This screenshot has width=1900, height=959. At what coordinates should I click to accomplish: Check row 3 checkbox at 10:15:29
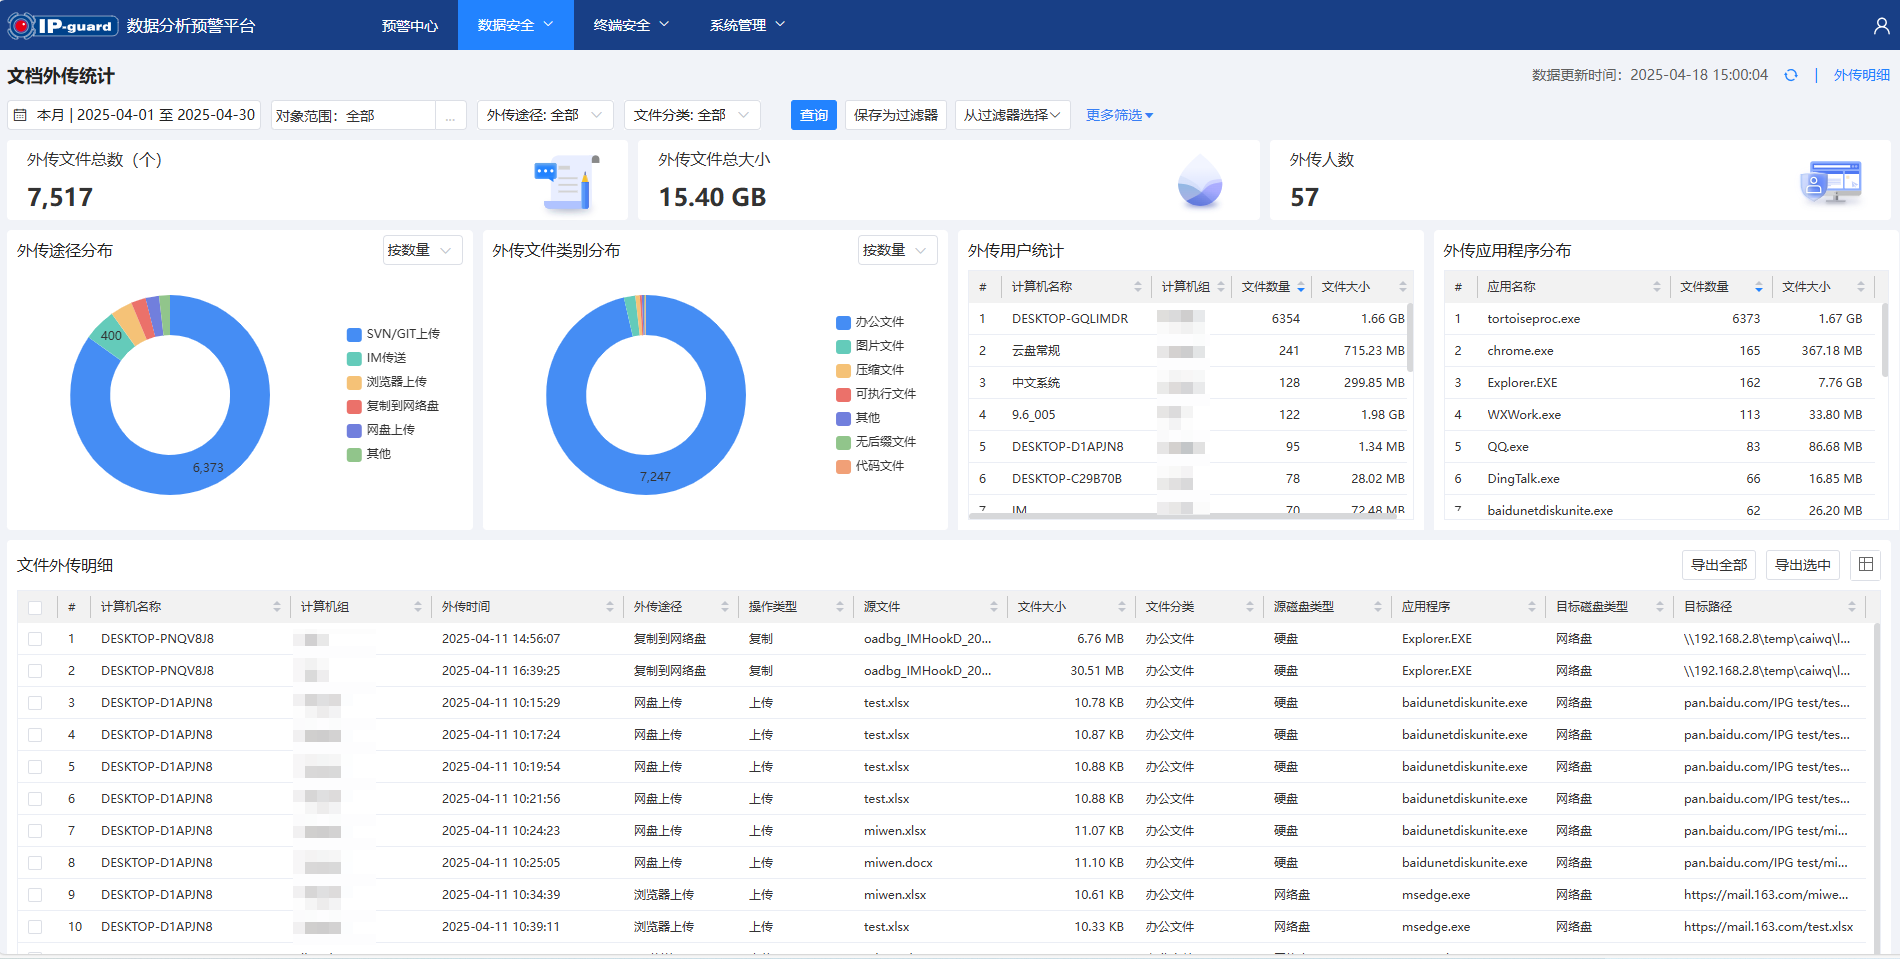[35, 703]
